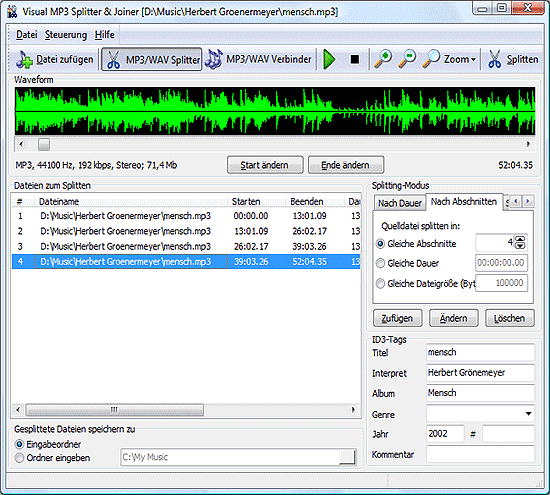
Task: Click the file list scrollbar right arrow
Action: (353, 410)
